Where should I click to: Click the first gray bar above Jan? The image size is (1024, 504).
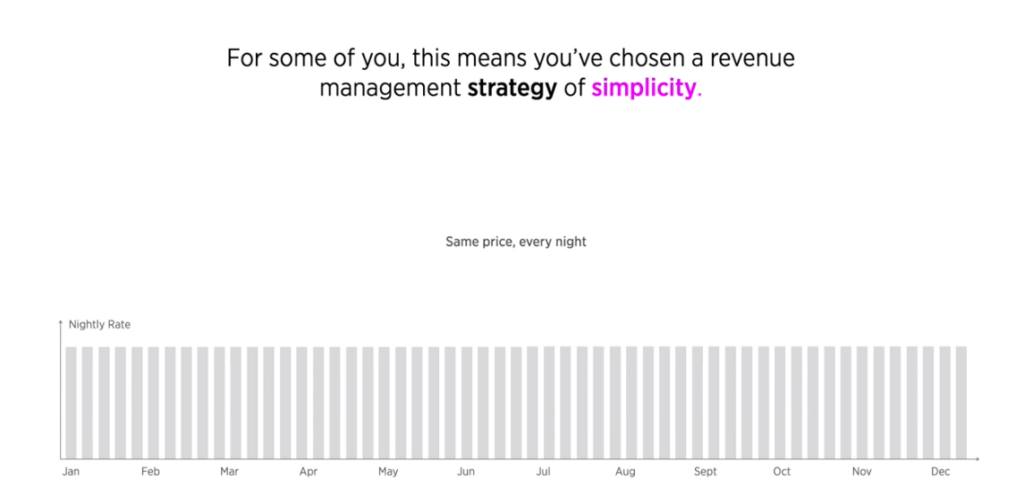[x=71, y=403]
